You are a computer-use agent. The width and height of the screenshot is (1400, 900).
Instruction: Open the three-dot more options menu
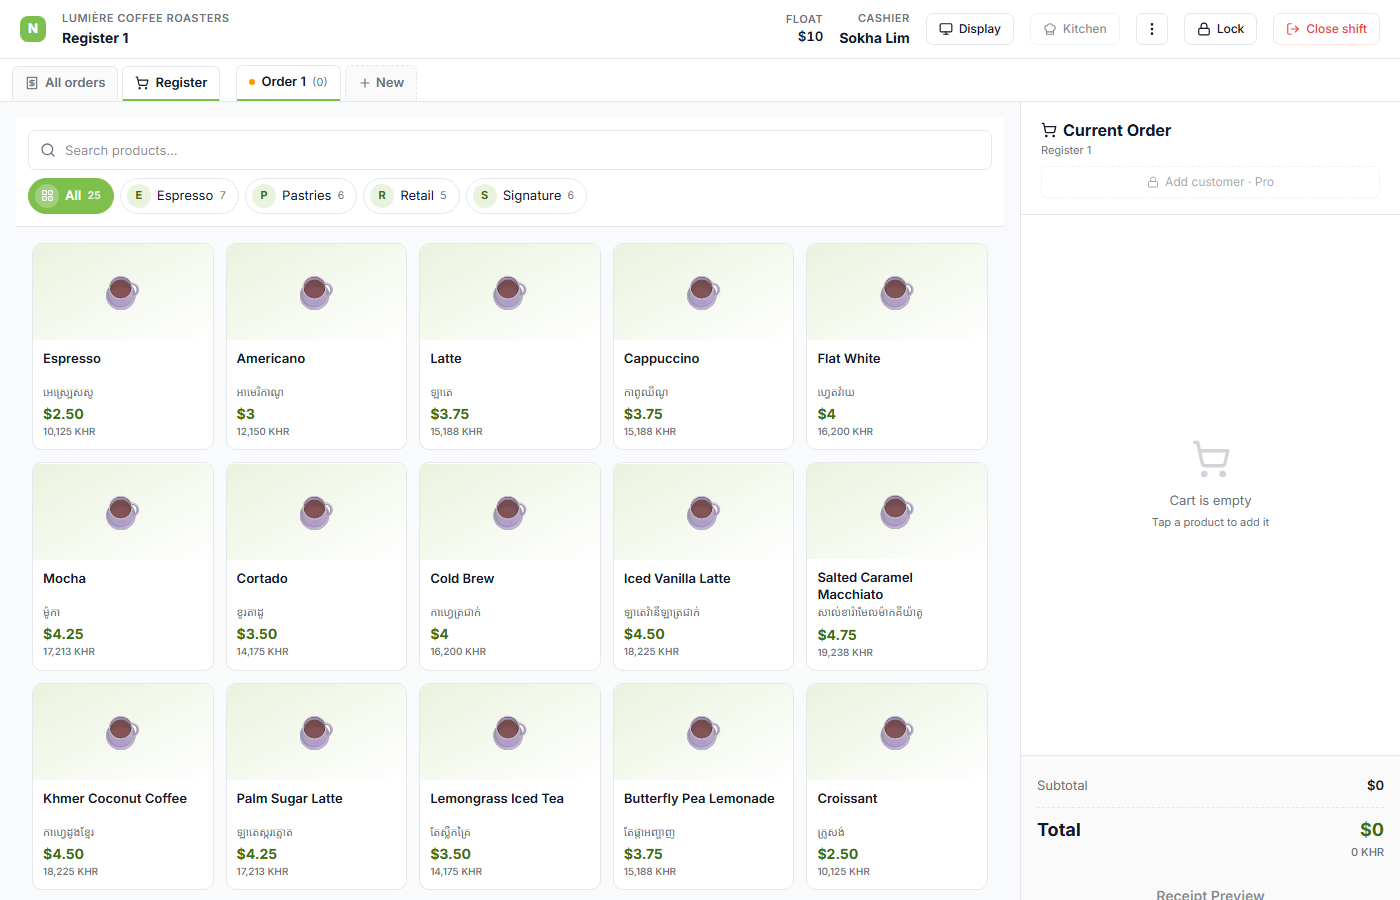coord(1152,29)
